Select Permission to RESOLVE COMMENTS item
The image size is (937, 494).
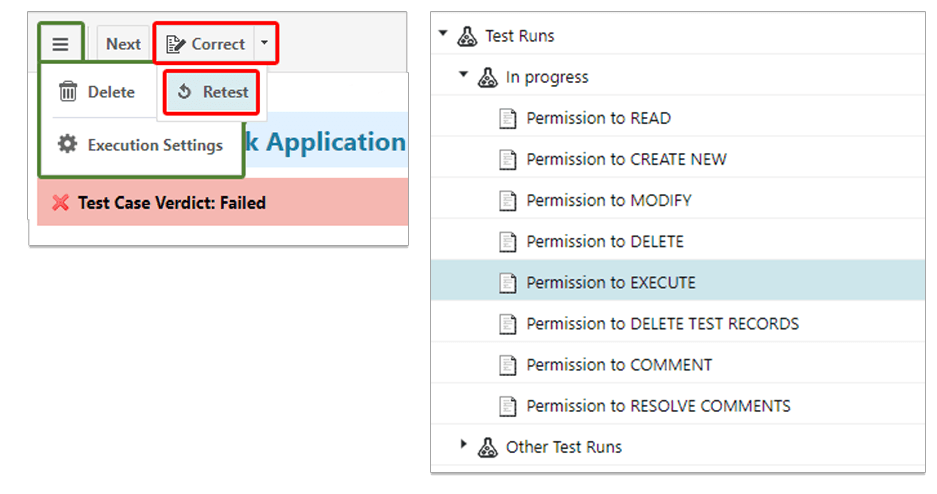(658, 406)
